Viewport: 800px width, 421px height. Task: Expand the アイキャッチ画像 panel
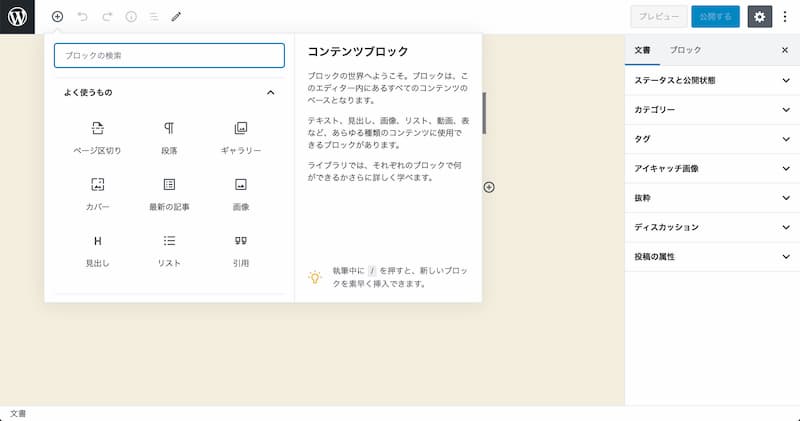click(712, 168)
